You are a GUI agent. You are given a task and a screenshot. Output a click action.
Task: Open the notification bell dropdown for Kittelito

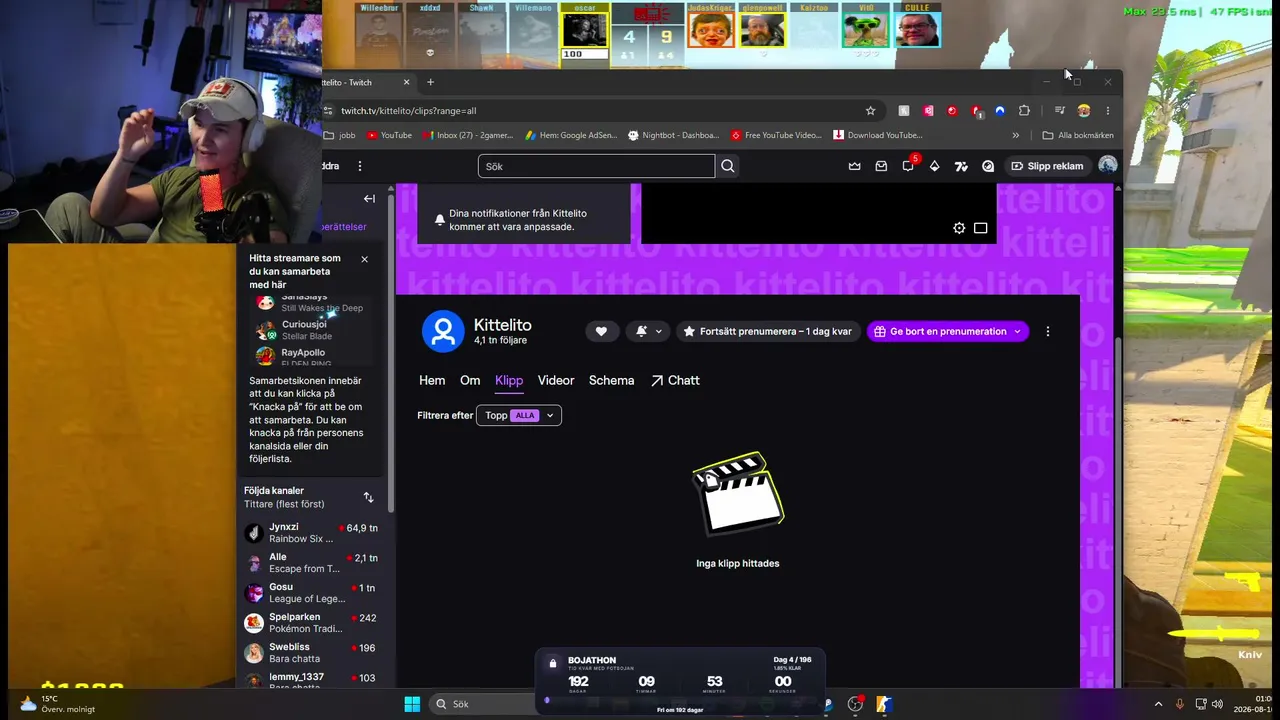point(648,331)
